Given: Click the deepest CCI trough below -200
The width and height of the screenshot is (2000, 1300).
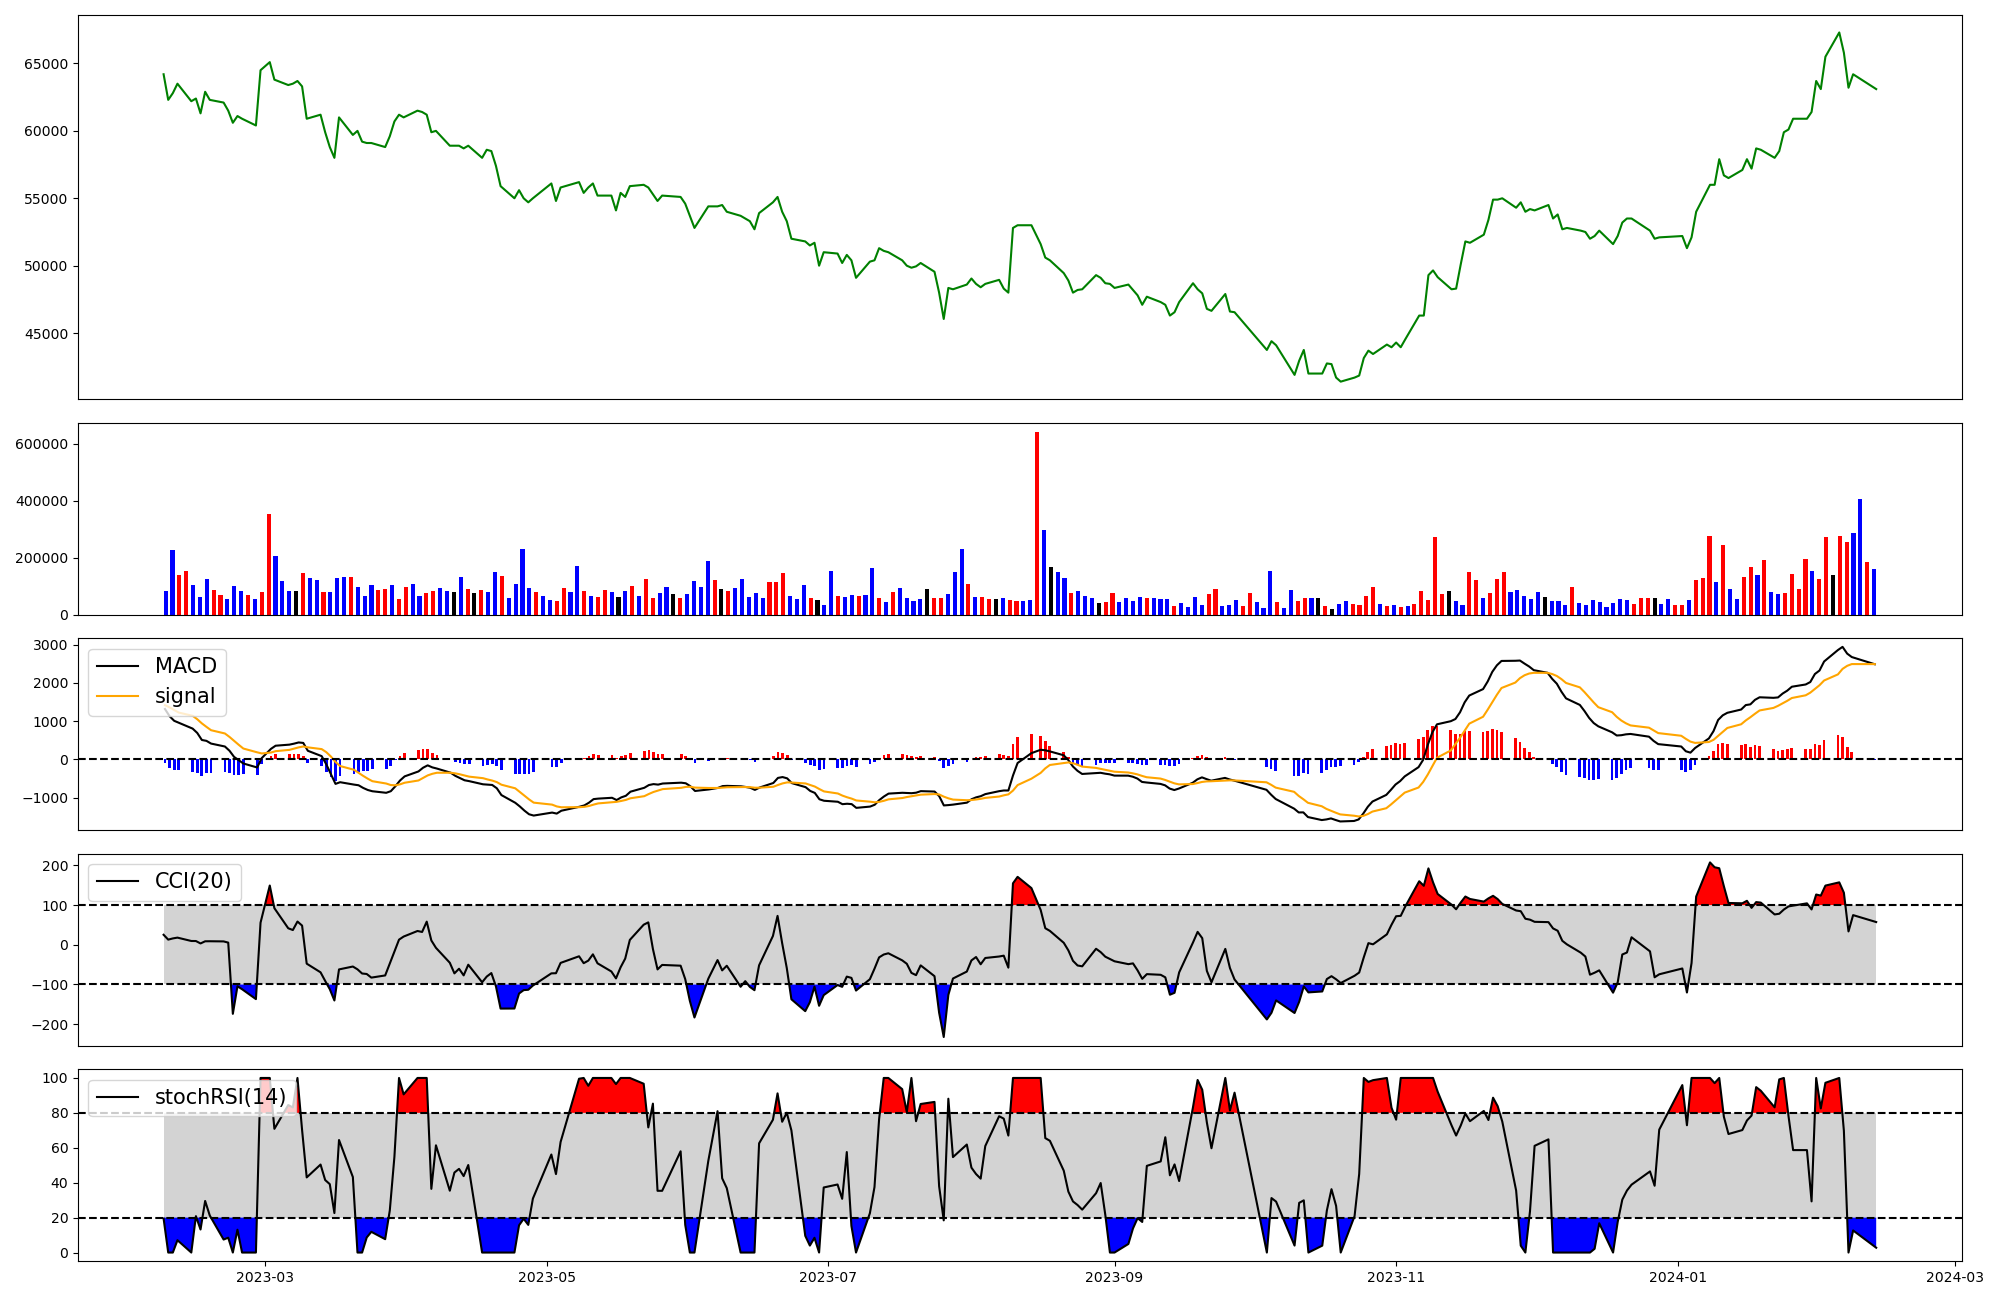Looking at the screenshot, I should click(943, 1035).
